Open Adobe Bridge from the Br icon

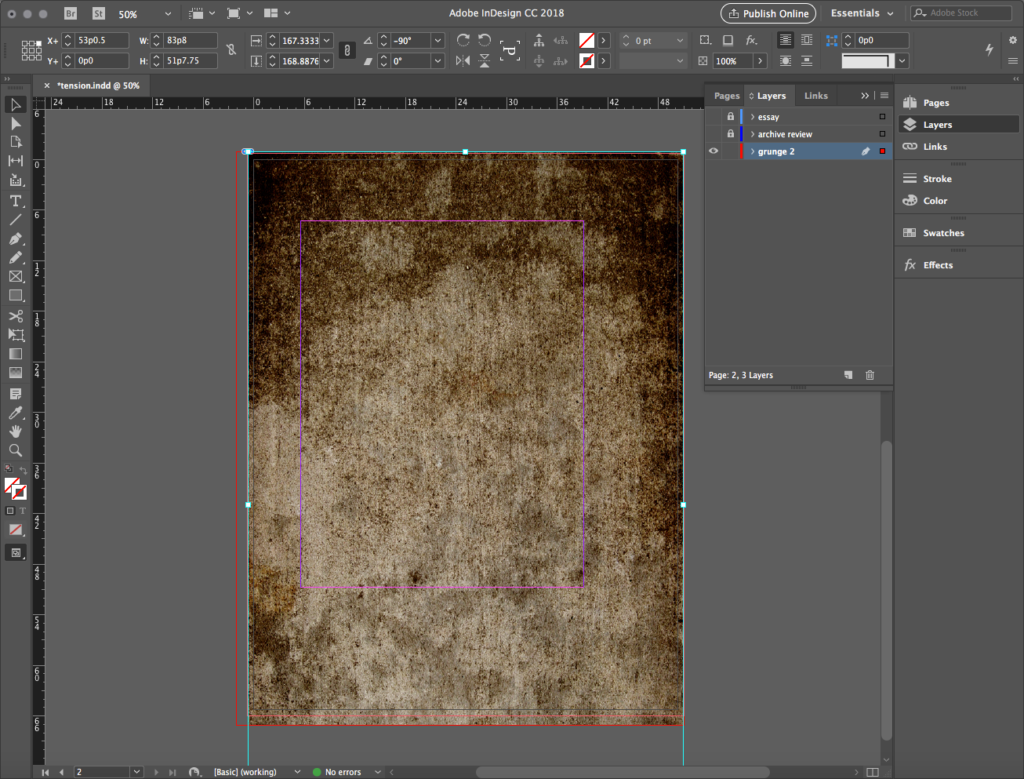point(71,14)
